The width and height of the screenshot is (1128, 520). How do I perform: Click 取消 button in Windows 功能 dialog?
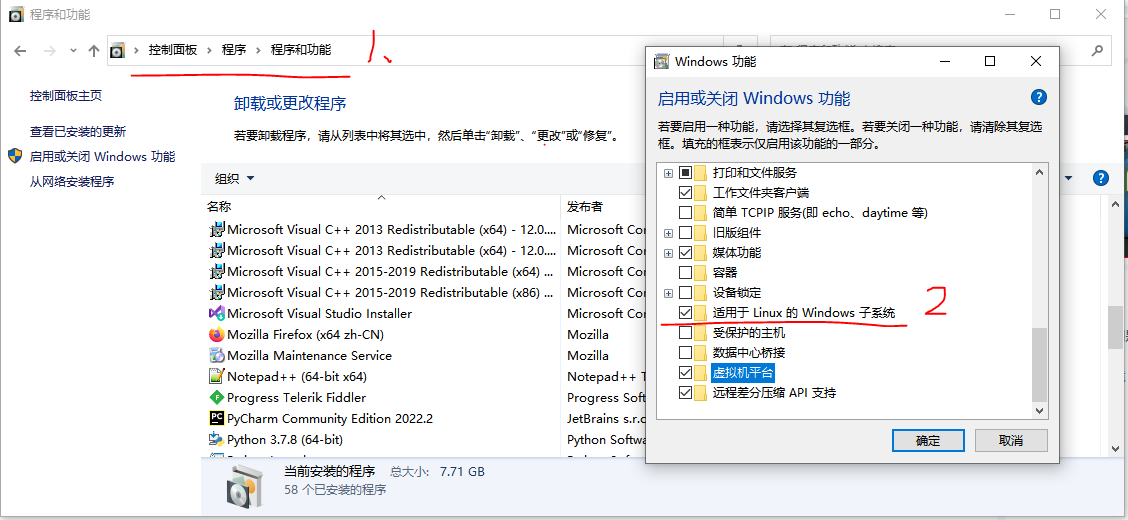coord(1011,441)
